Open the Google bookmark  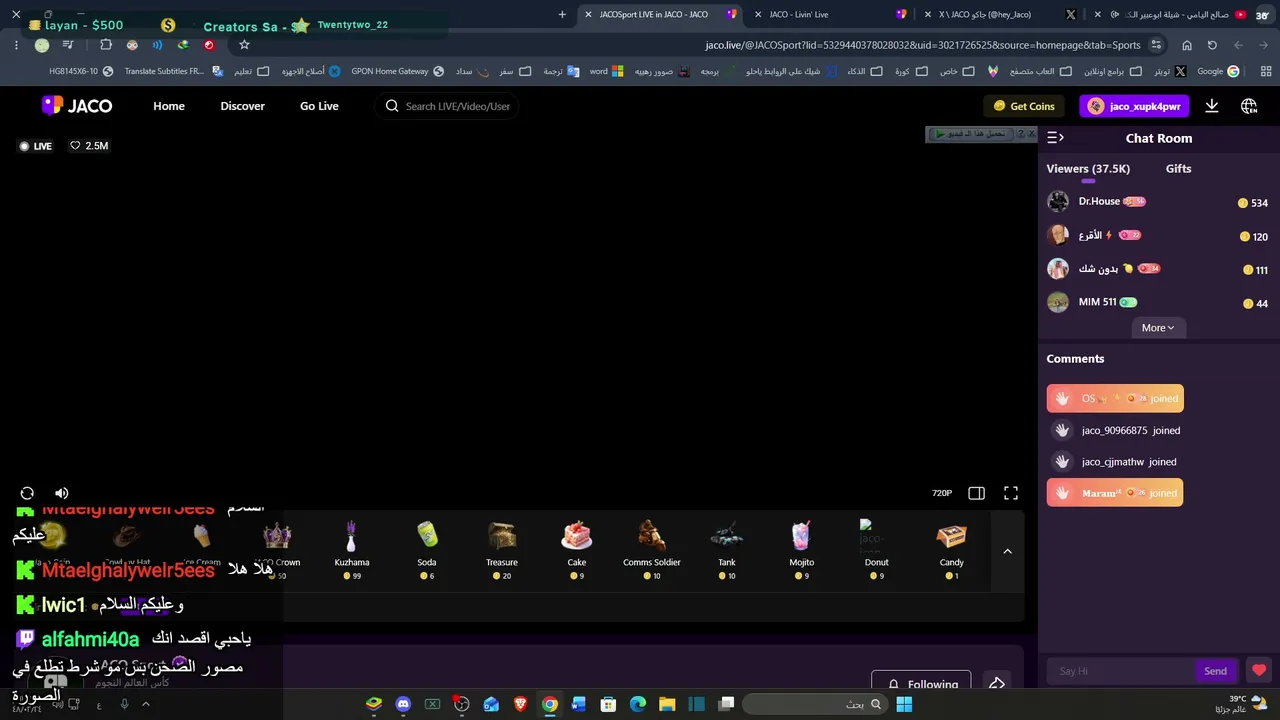click(x=1218, y=72)
